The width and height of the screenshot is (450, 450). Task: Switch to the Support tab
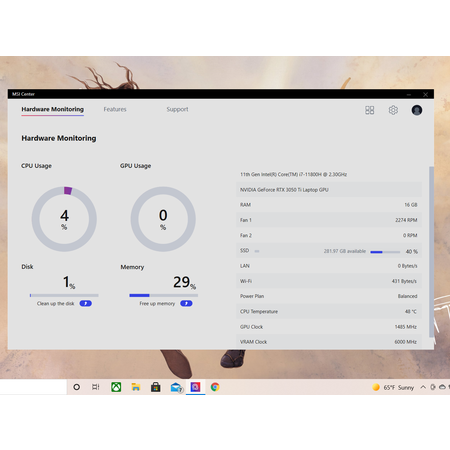click(x=177, y=109)
